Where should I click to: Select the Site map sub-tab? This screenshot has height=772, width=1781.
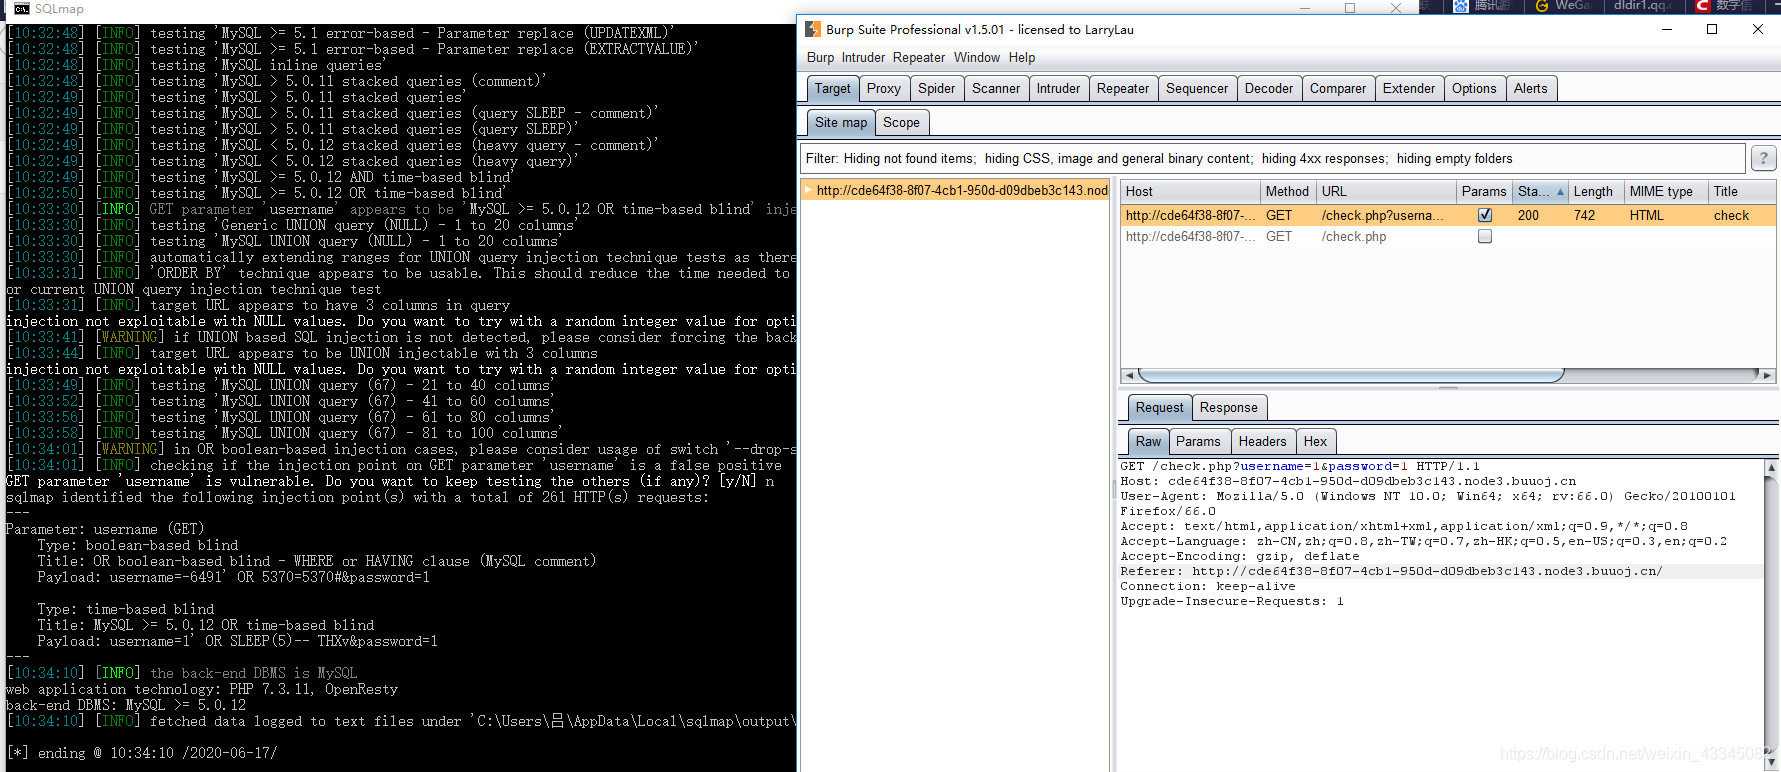pos(841,122)
